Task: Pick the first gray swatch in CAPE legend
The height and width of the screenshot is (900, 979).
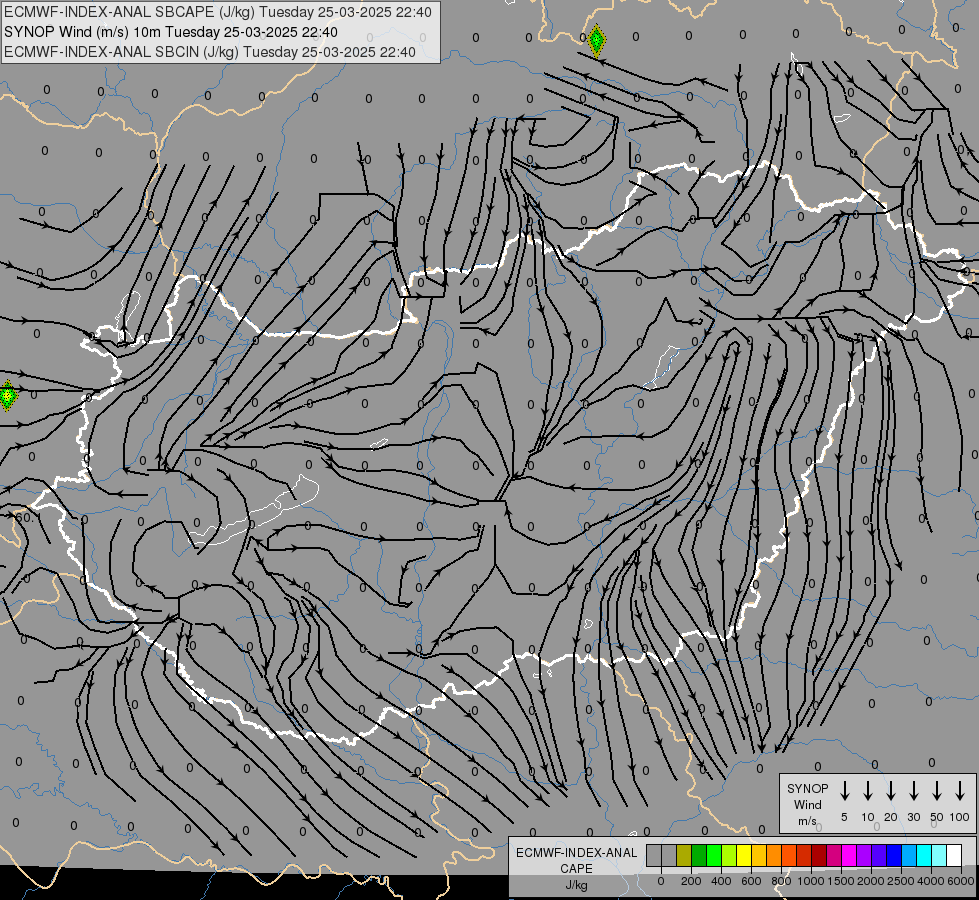Action: (x=654, y=855)
